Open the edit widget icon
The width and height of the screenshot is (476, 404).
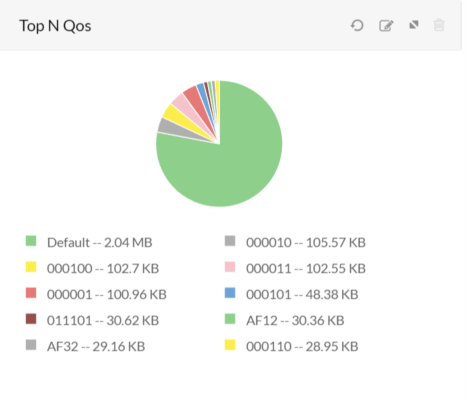tap(386, 26)
